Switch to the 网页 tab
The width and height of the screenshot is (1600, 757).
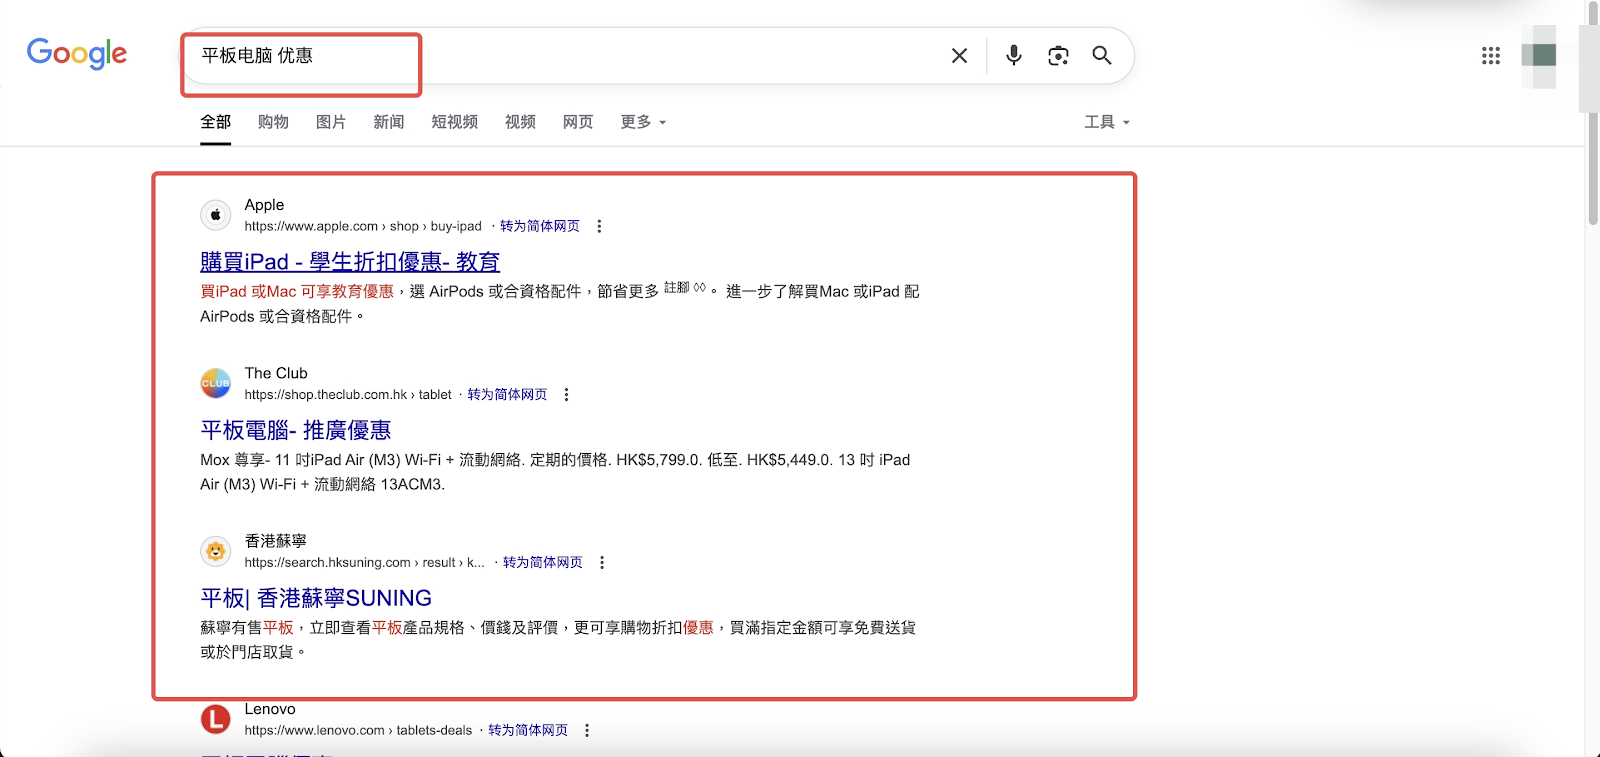(578, 122)
